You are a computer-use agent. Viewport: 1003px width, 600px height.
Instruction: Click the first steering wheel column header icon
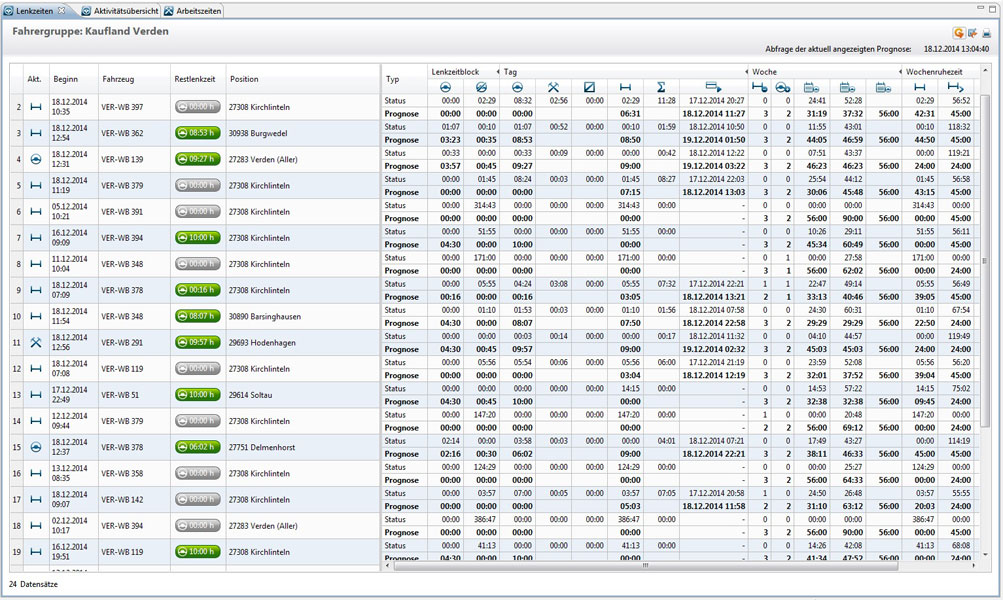point(446,87)
